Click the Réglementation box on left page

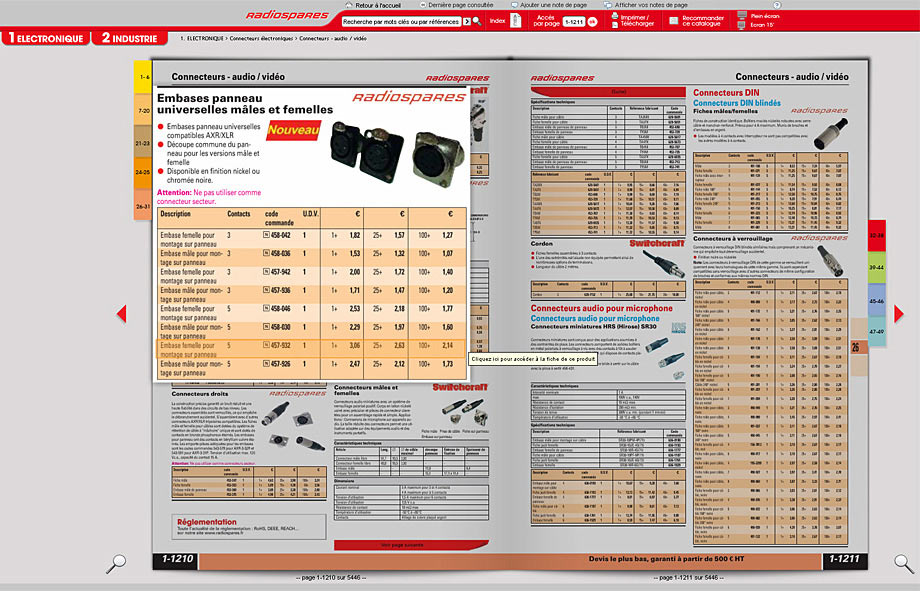coord(249,526)
